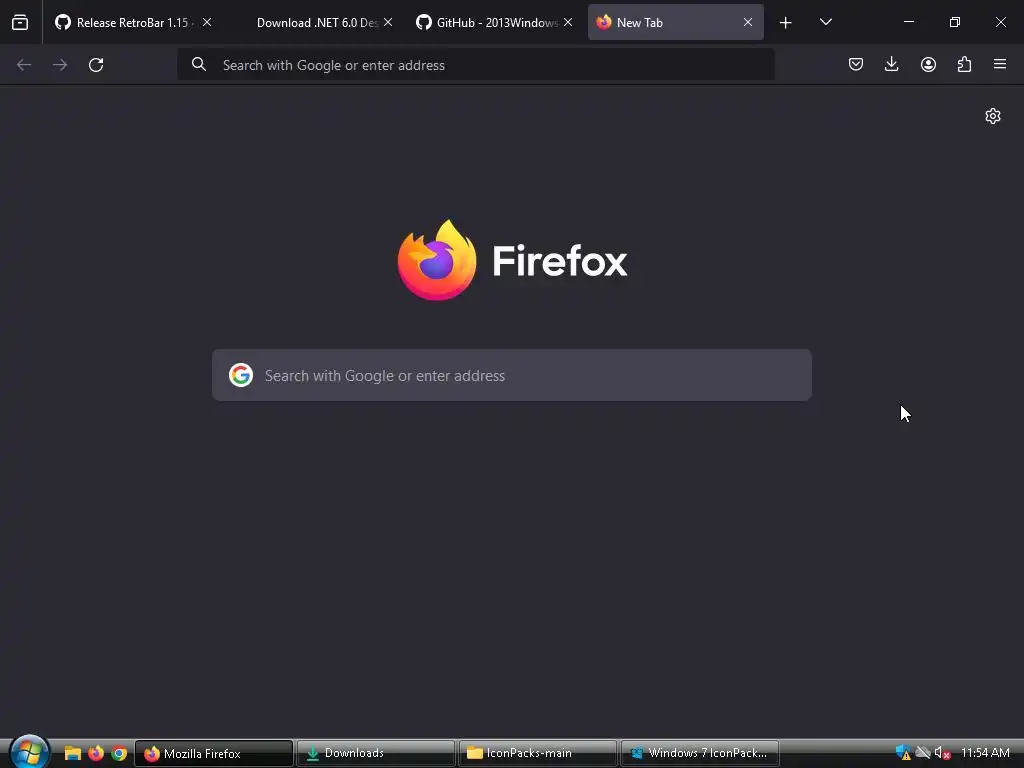This screenshot has width=1024, height=768.
Task: Open the Firefox View icon
Action: (20, 22)
